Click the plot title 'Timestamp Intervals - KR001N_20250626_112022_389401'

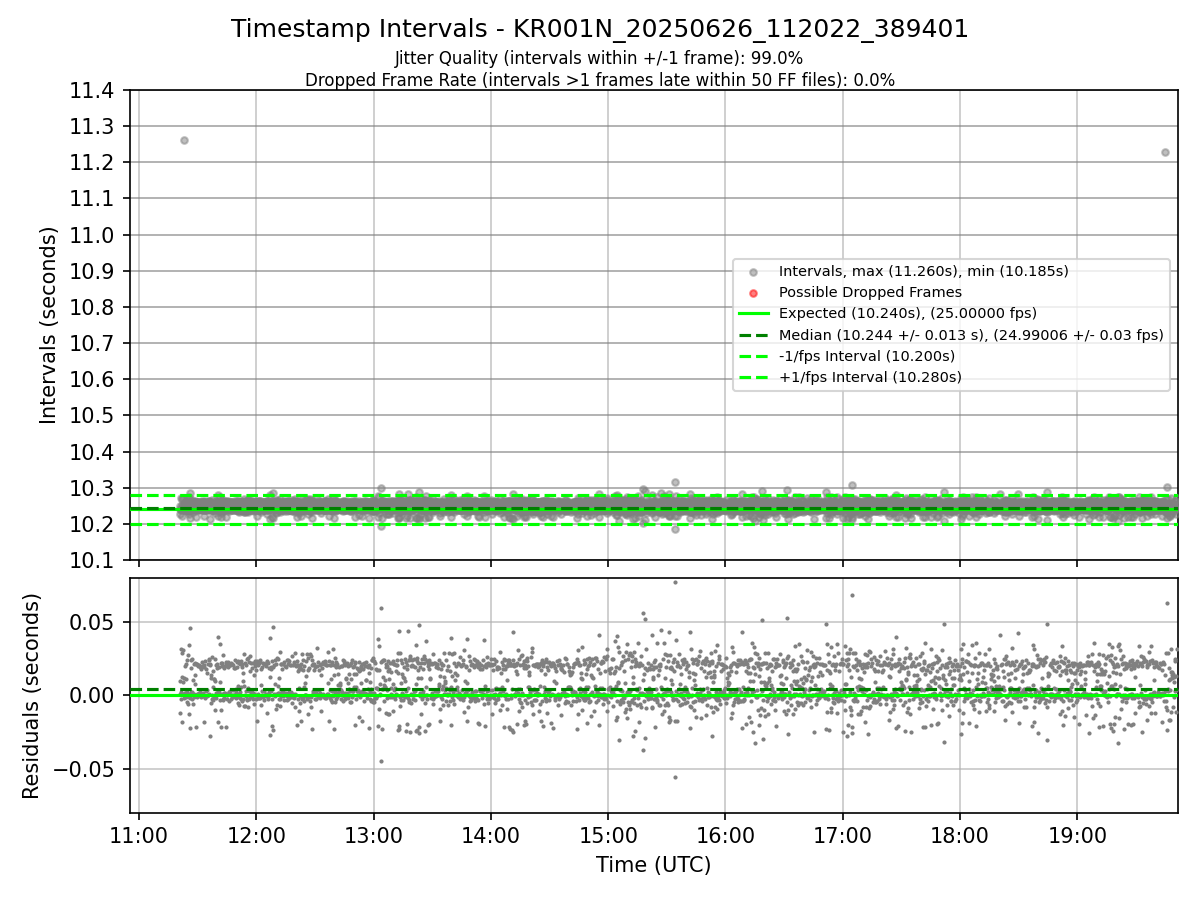tap(600, 29)
